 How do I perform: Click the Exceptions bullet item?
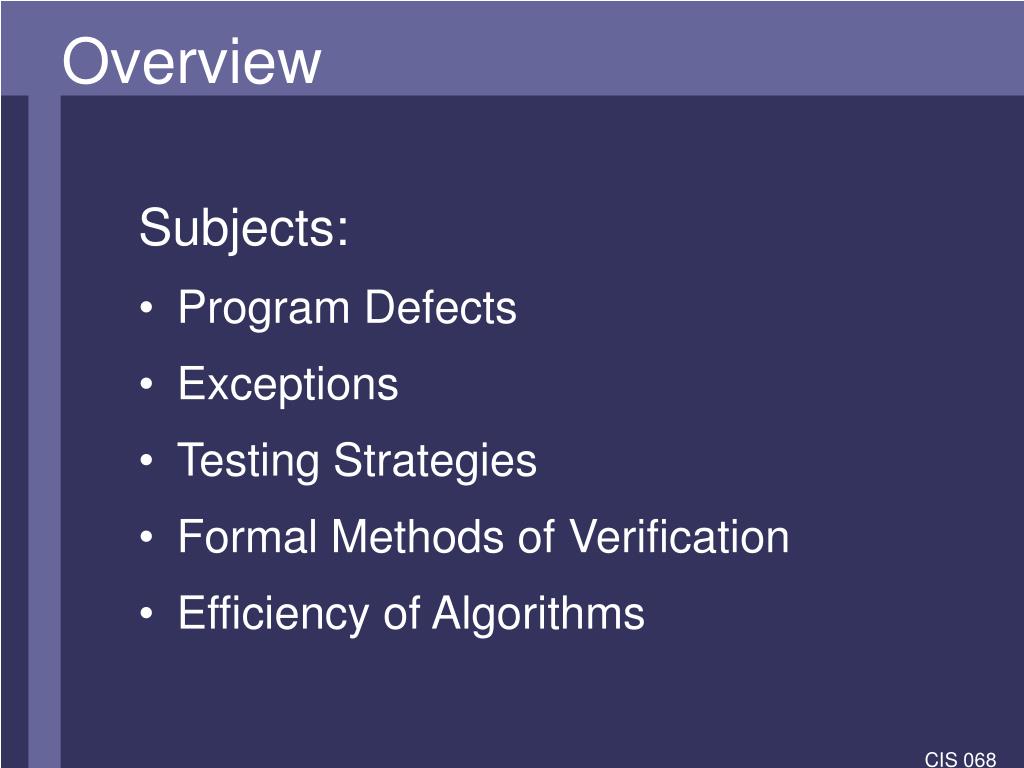[x=288, y=384]
